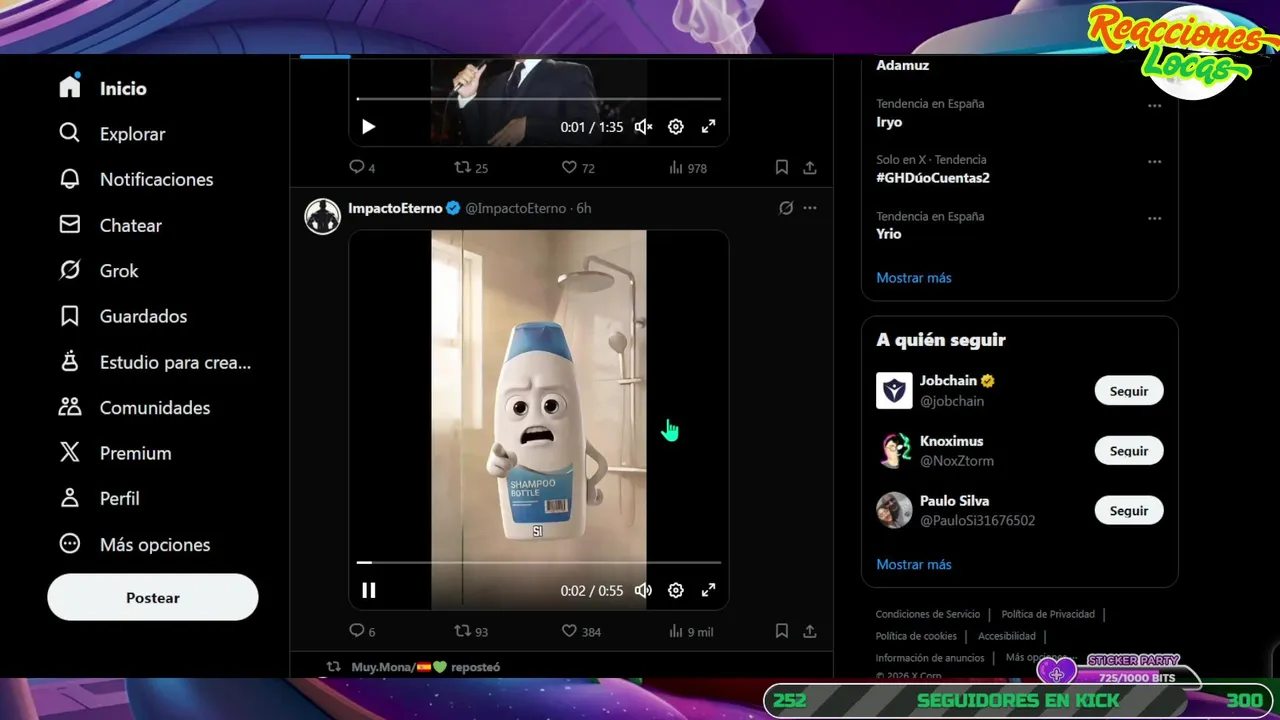View analytics of post with 978 views
Screen dimensions: 1280x720
pyautogui.click(x=687, y=168)
